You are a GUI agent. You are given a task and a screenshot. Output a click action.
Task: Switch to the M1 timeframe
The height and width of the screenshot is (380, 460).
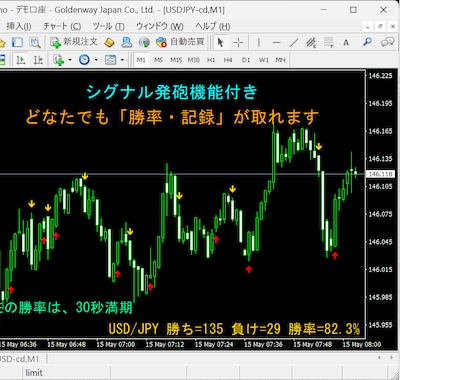tap(141, 60)
